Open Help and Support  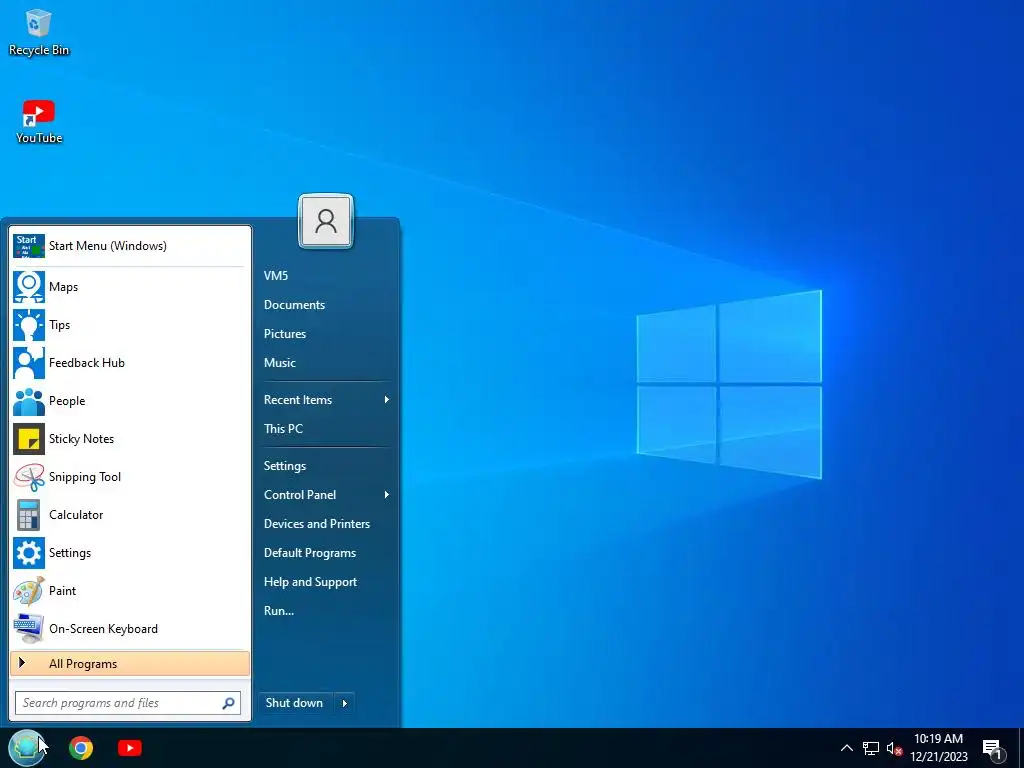click(310, 582)
